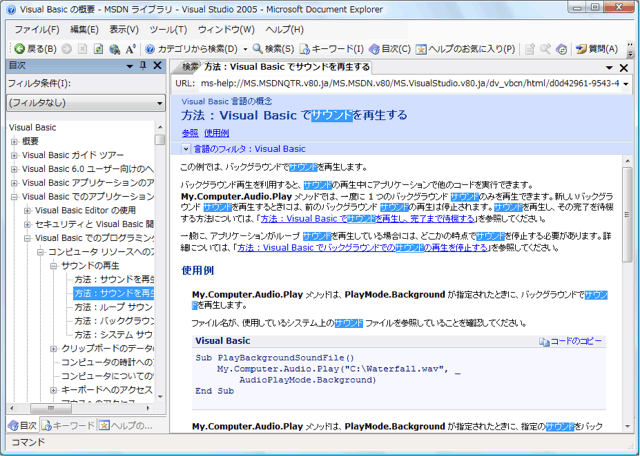640x456 pixels.
Task: Open the ヘルプ(H) menu
Action: [284, 29]
